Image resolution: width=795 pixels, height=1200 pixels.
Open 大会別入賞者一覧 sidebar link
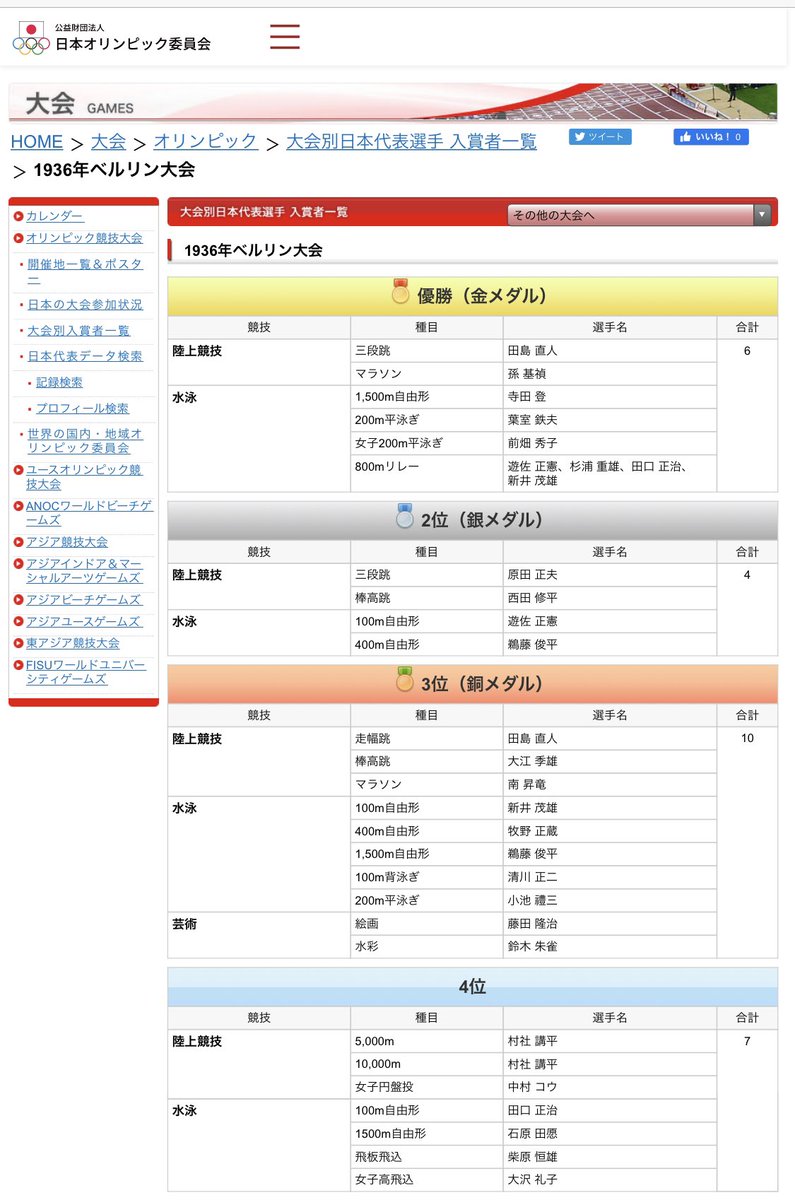[78, 330]
